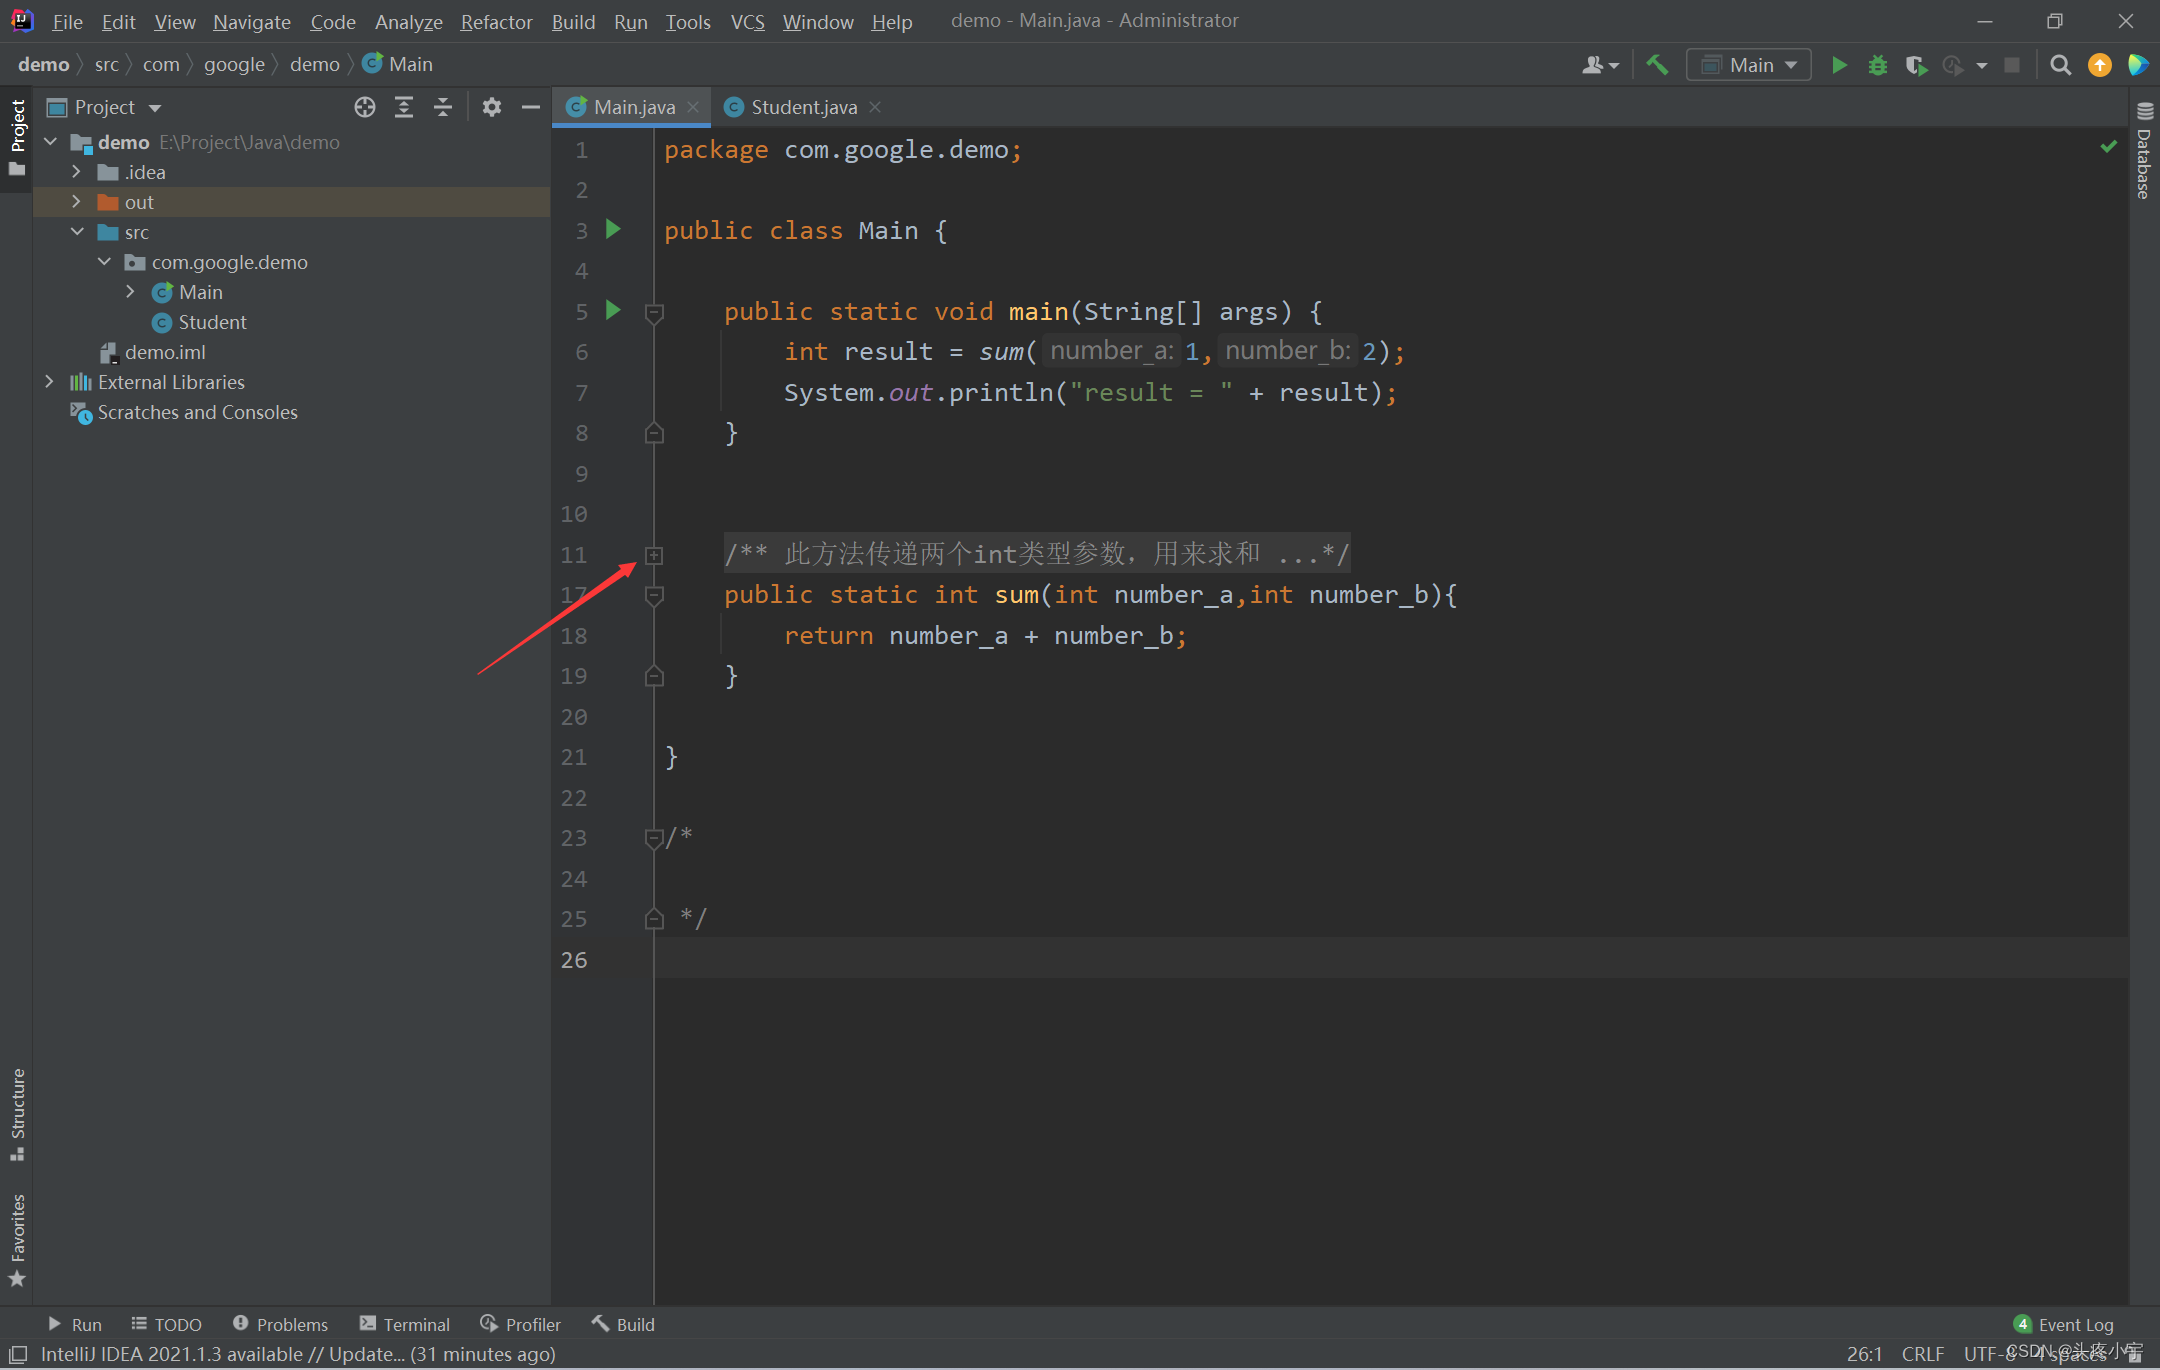Click the Run configuration dropdown arrow
This screenshot has width=2160, height=1370.
click(1792, 63)
